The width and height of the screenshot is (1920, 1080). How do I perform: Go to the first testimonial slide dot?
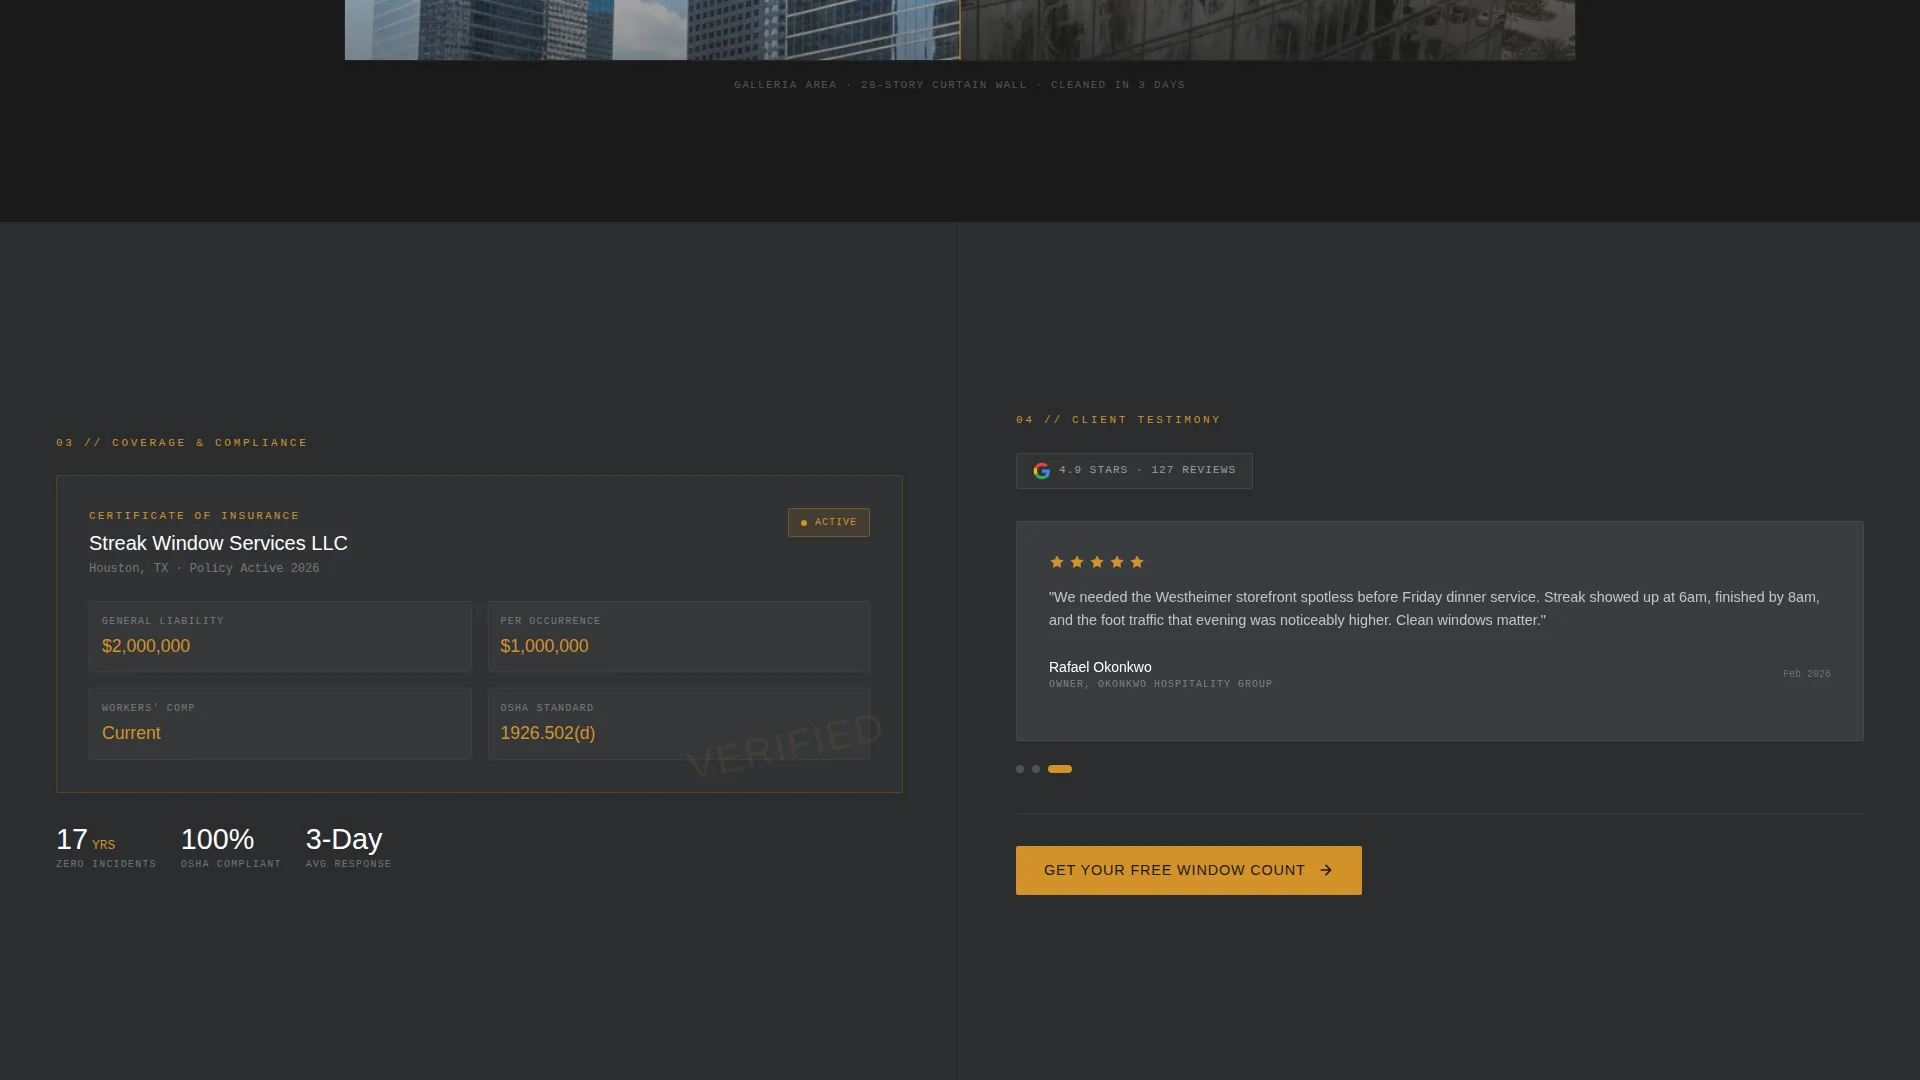point(1020,769)
